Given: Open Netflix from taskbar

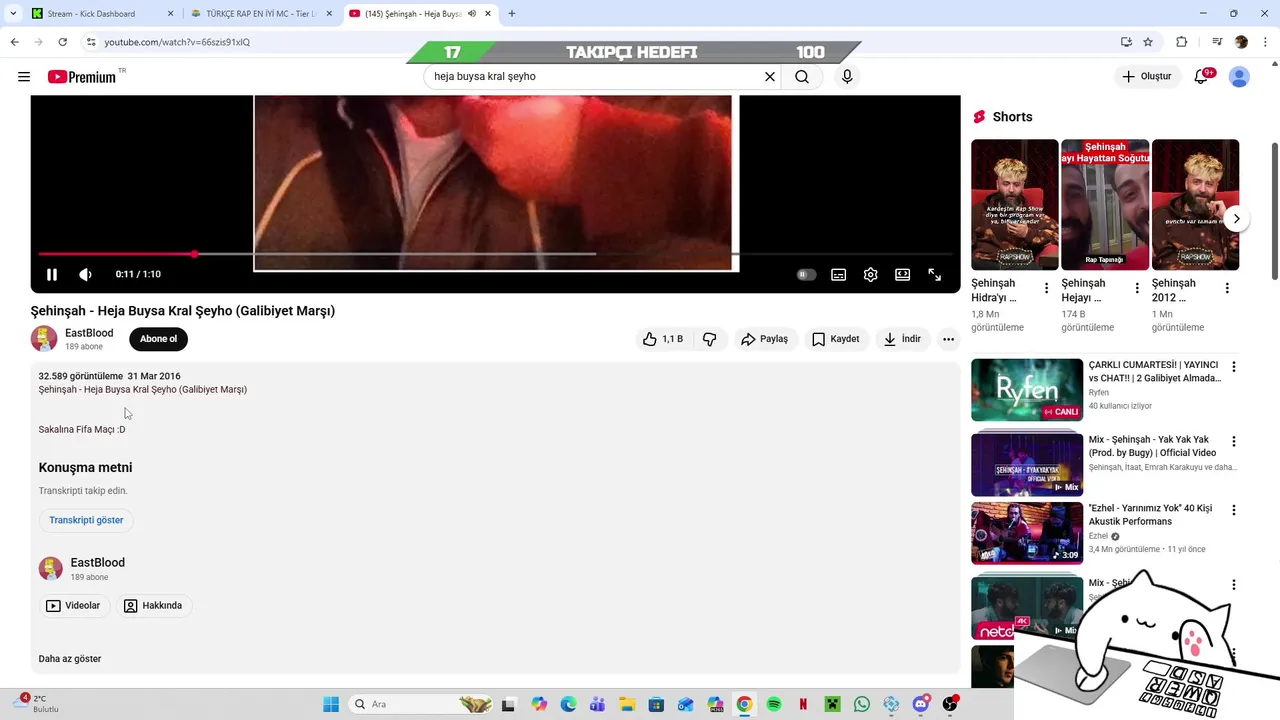Looking at the screenshot, I should (803, 704).
